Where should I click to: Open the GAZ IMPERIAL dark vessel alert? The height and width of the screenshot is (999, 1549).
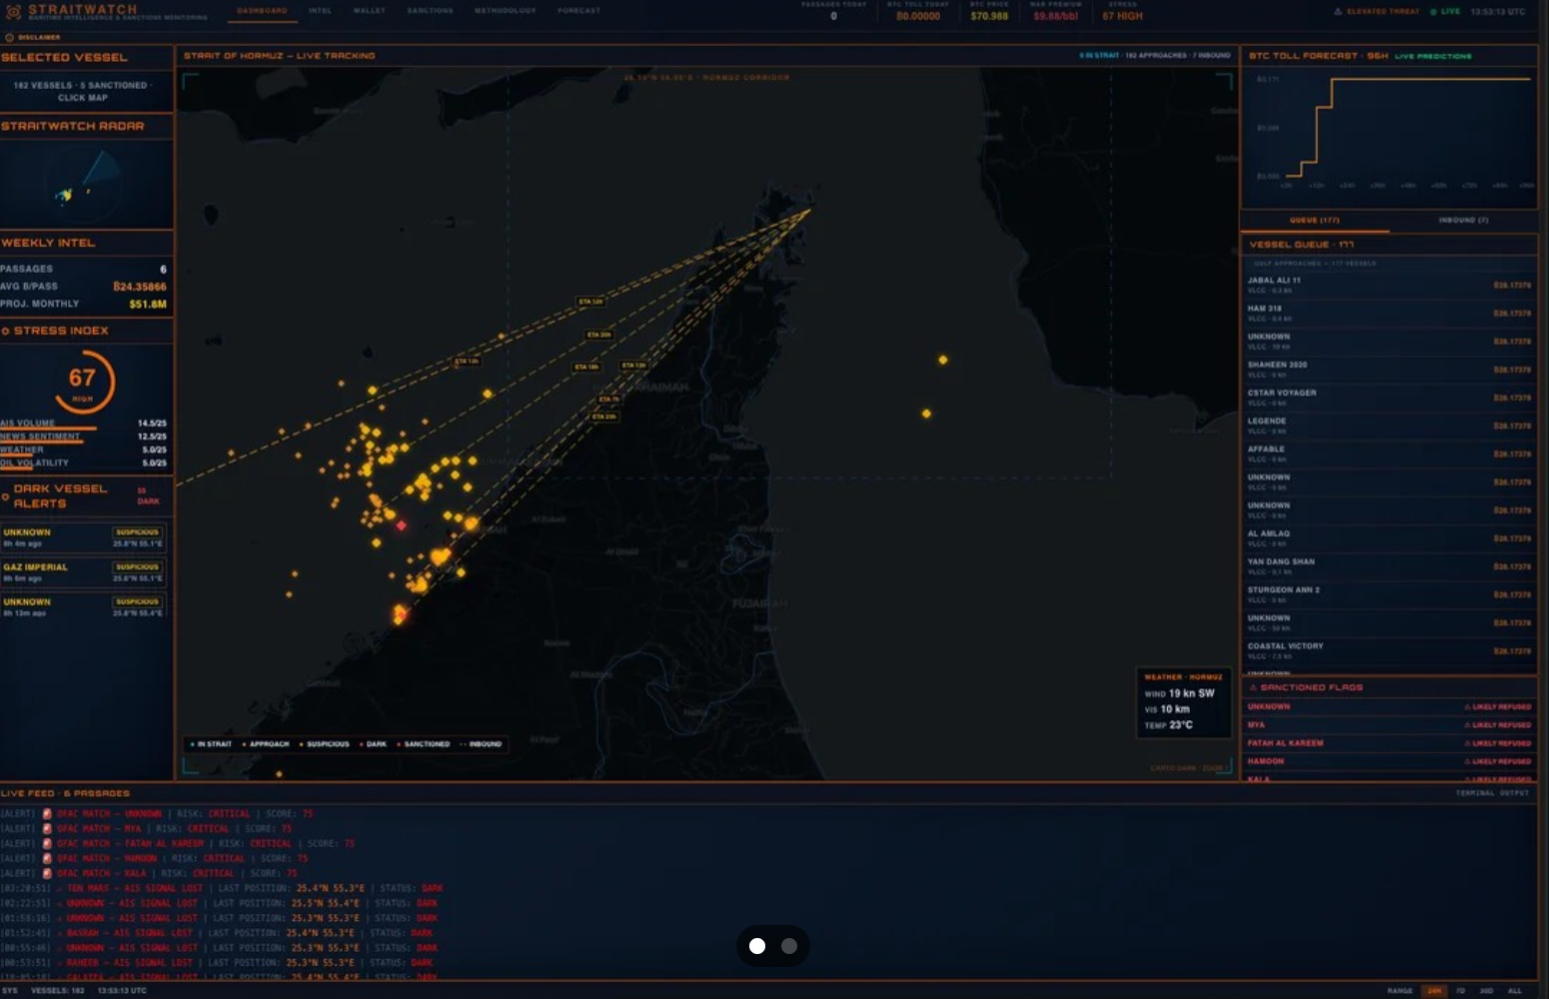coord(84,572)
